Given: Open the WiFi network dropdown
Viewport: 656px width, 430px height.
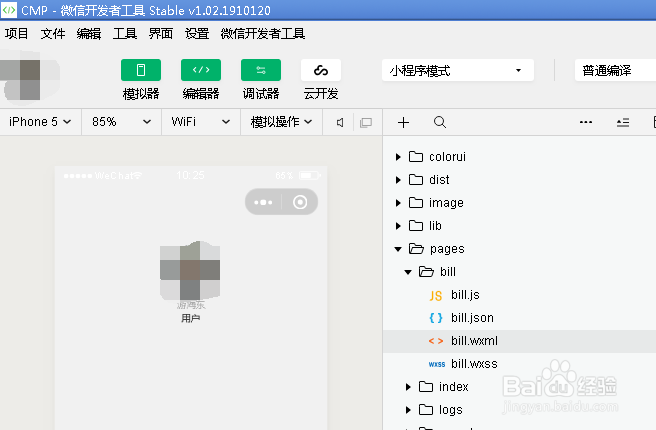Looking at the screenshot, I should tap(201, 122).
